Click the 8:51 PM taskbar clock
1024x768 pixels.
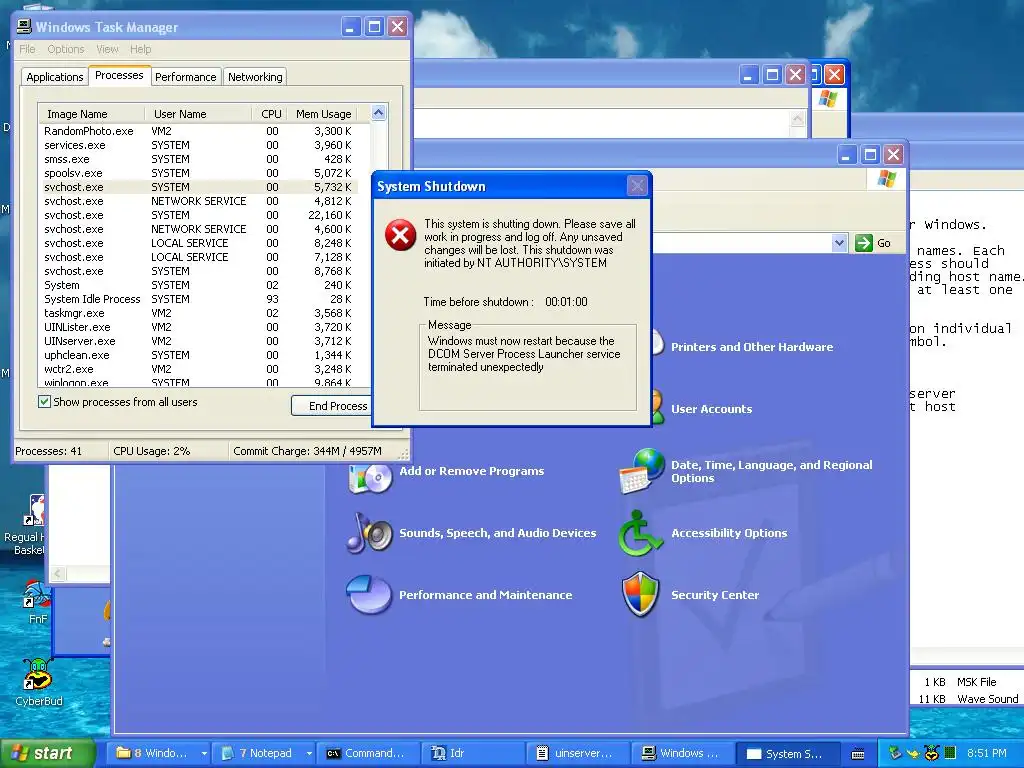[x=986, y=754]
